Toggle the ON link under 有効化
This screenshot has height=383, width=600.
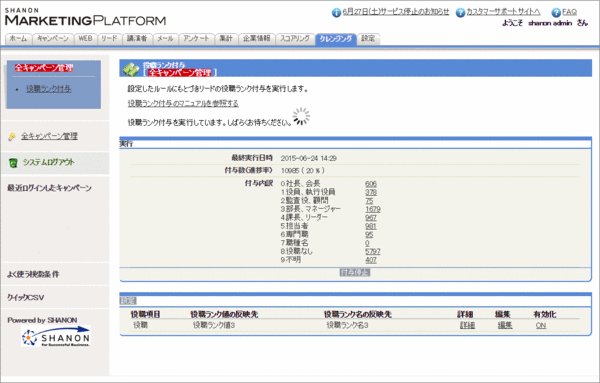click(x=541, y=325)
